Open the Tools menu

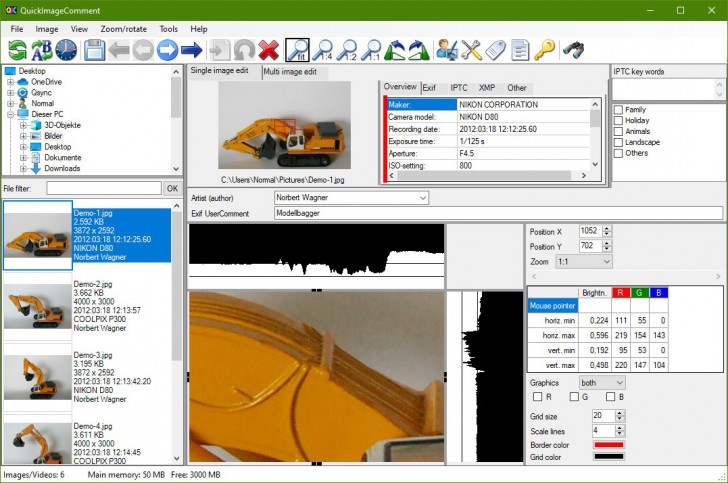tap(169, 29)
